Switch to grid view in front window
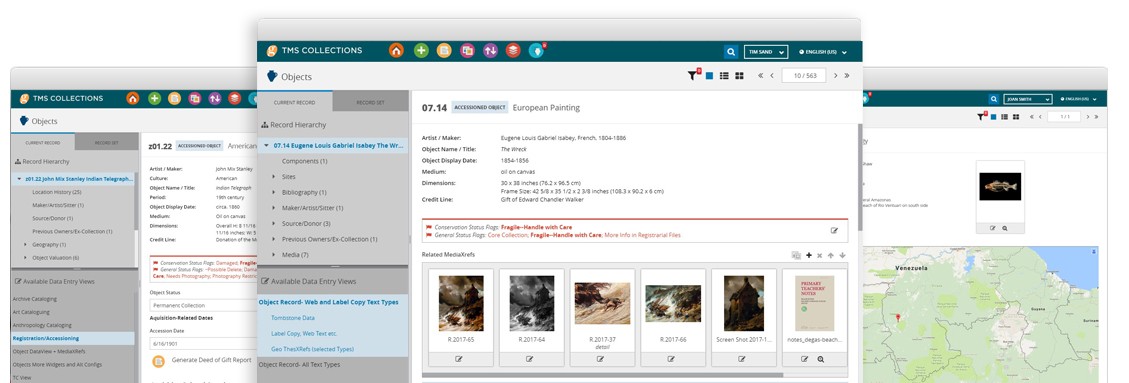Screen dimensions: 1129x383 (x=739, y=76)
